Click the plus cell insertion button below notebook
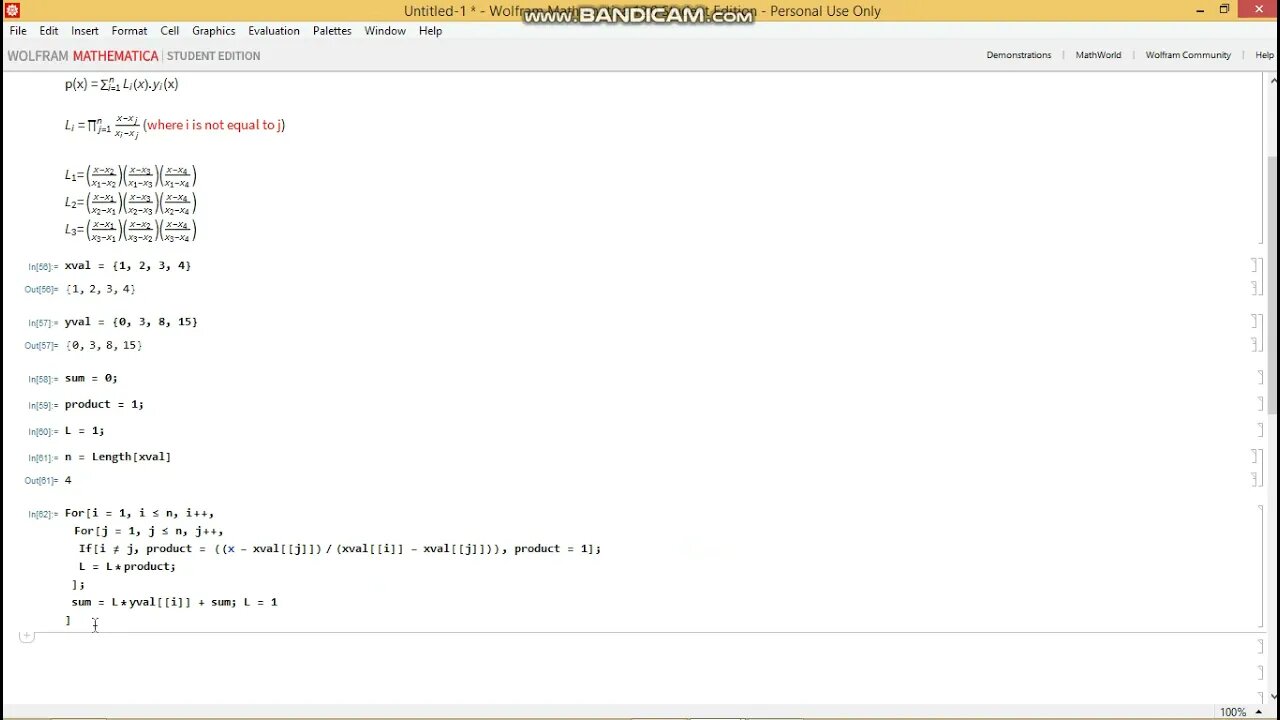This screenshot has height=720, width=1280. tap(27, 636)
